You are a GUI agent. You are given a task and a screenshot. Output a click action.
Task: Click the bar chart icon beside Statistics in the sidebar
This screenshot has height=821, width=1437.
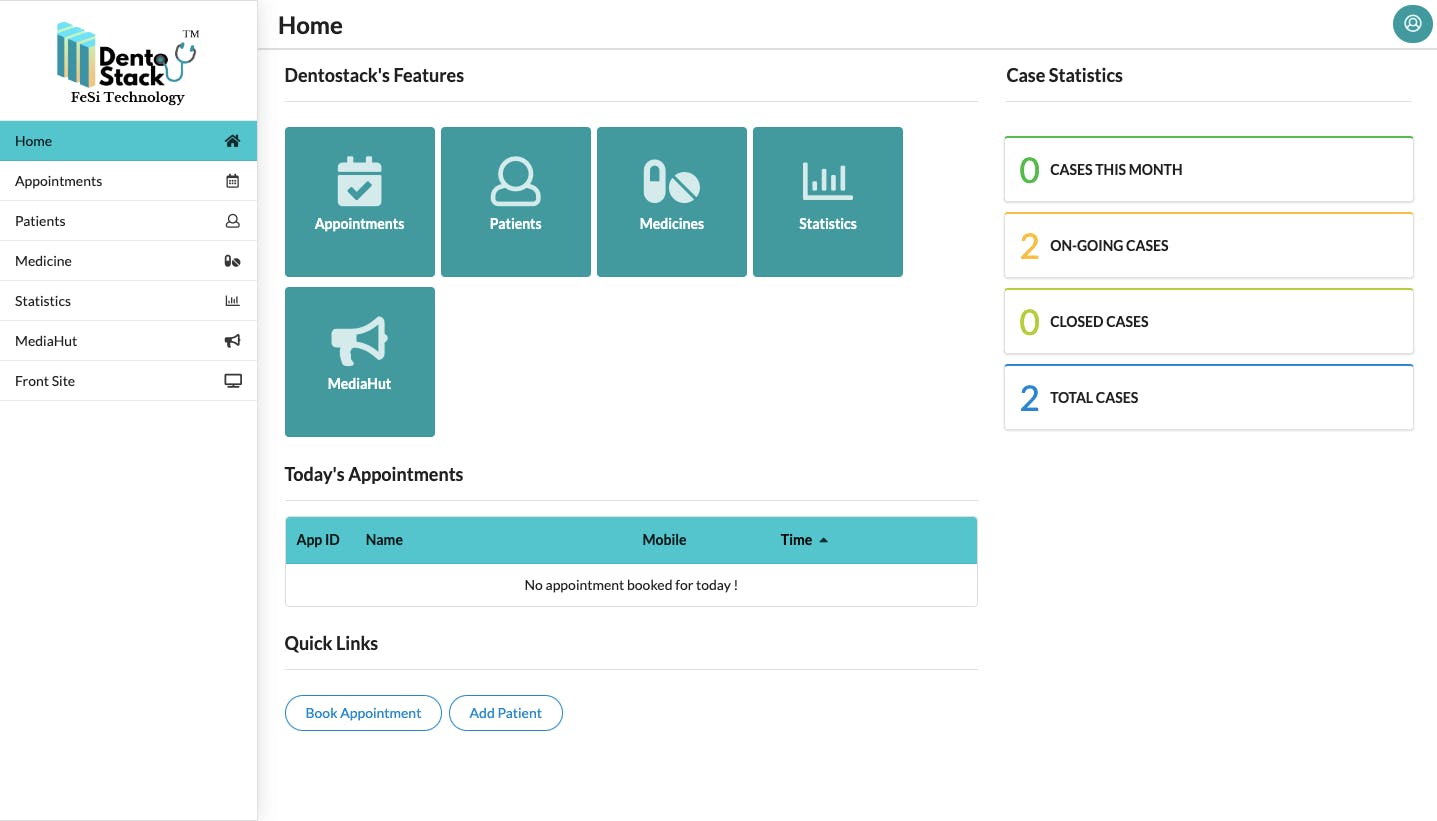(x=232, y=301)
